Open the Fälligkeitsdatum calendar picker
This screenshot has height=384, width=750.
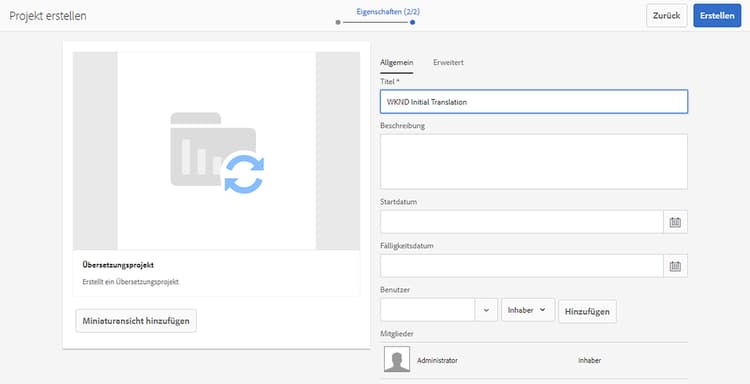pyautogui.click(x=675, y=266)
